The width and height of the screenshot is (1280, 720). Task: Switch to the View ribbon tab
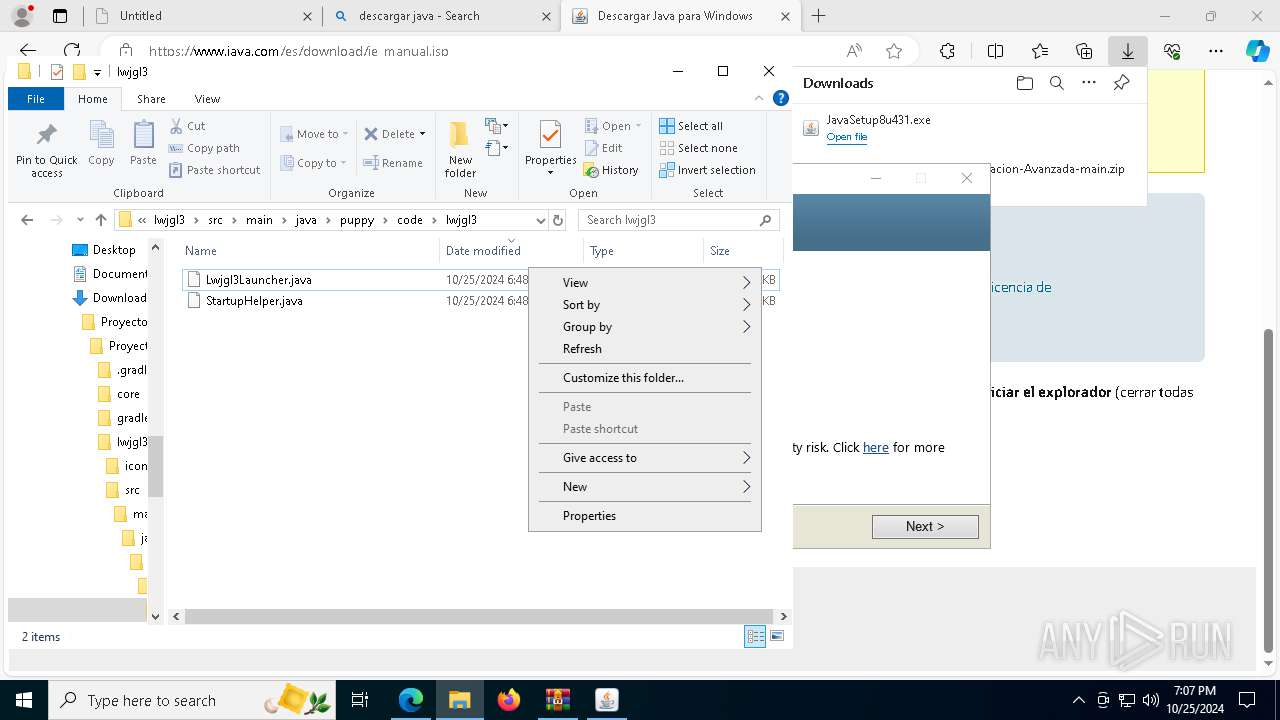207,99
